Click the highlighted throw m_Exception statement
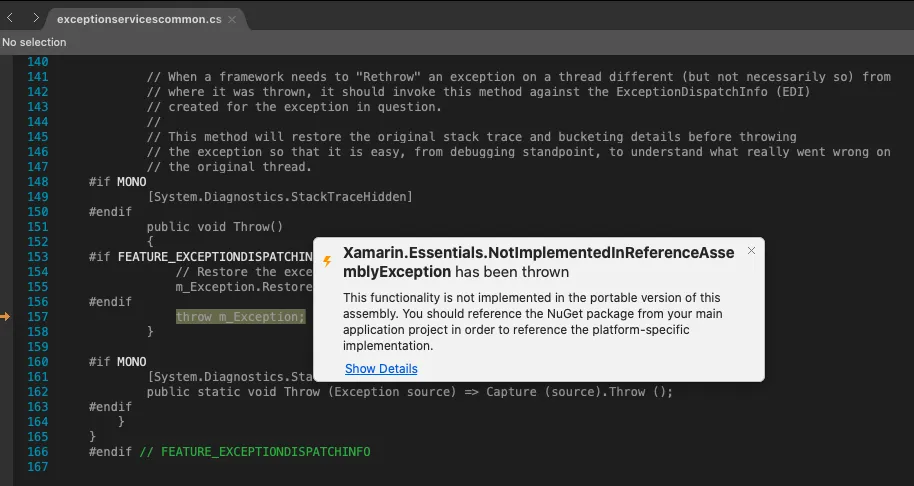 pyautogui.click(x=240, y=317)
